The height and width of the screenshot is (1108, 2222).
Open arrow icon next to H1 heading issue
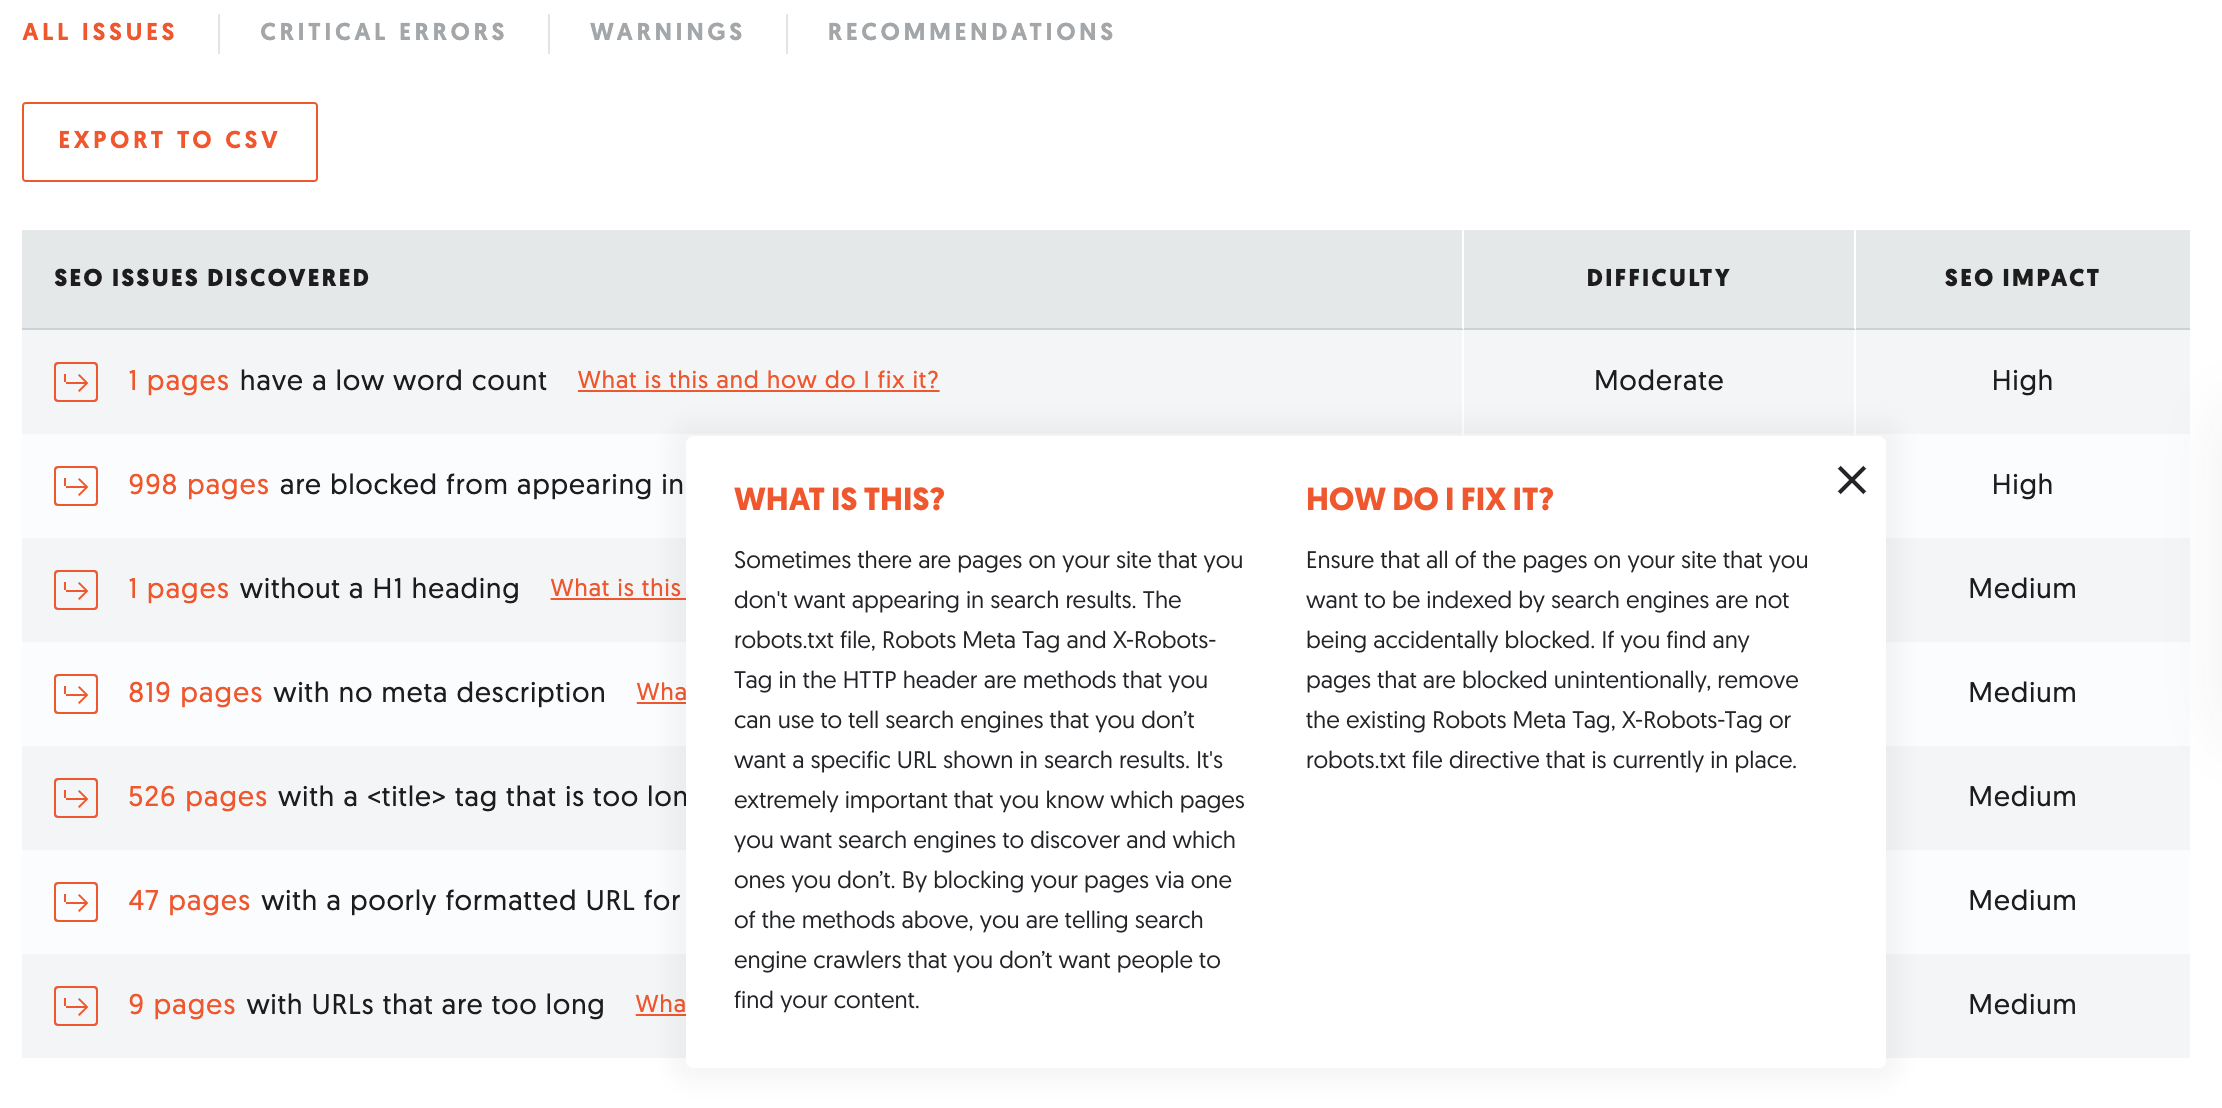76,590
